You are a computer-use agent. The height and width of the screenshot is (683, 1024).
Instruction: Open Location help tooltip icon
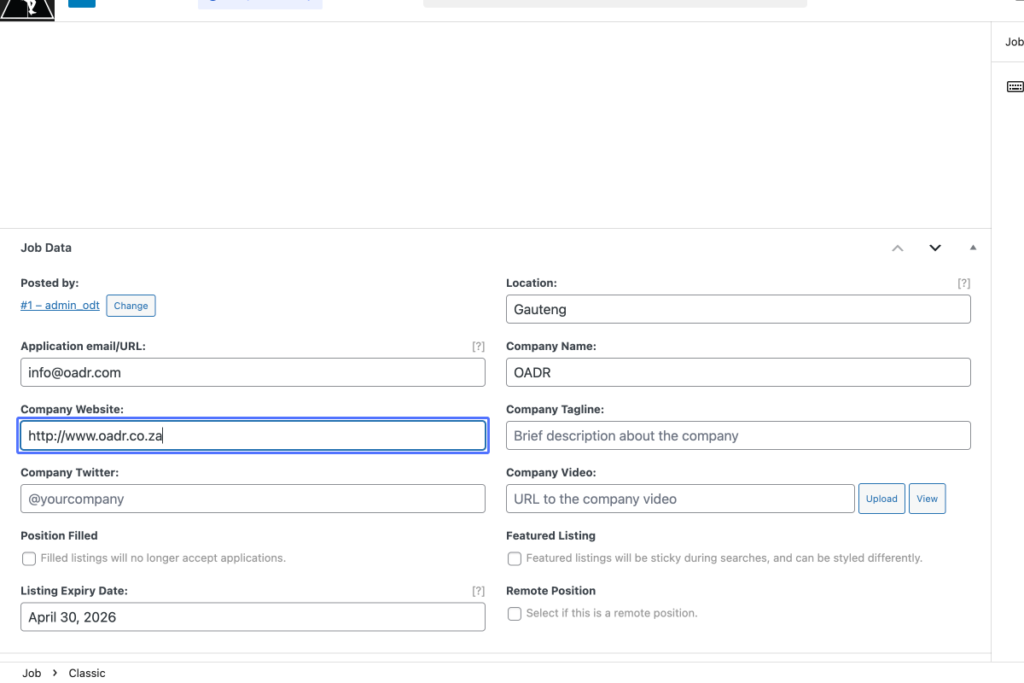coord(964,283)
